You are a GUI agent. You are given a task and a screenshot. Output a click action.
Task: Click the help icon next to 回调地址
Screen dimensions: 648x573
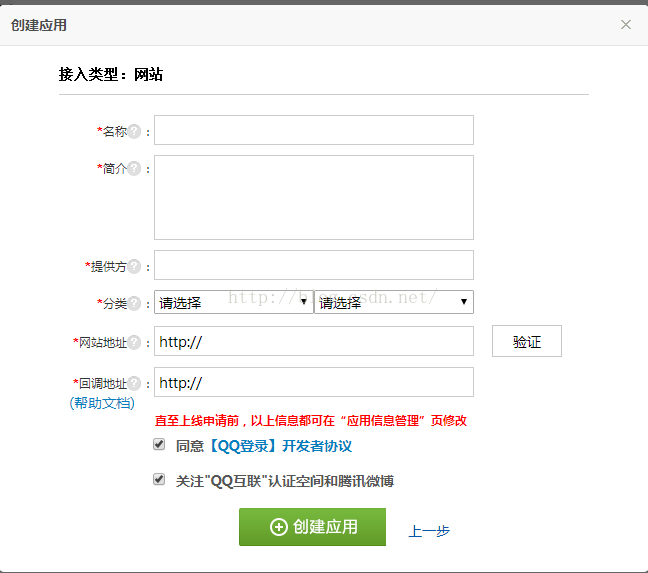pyautogui.click(x=134, y=383)
